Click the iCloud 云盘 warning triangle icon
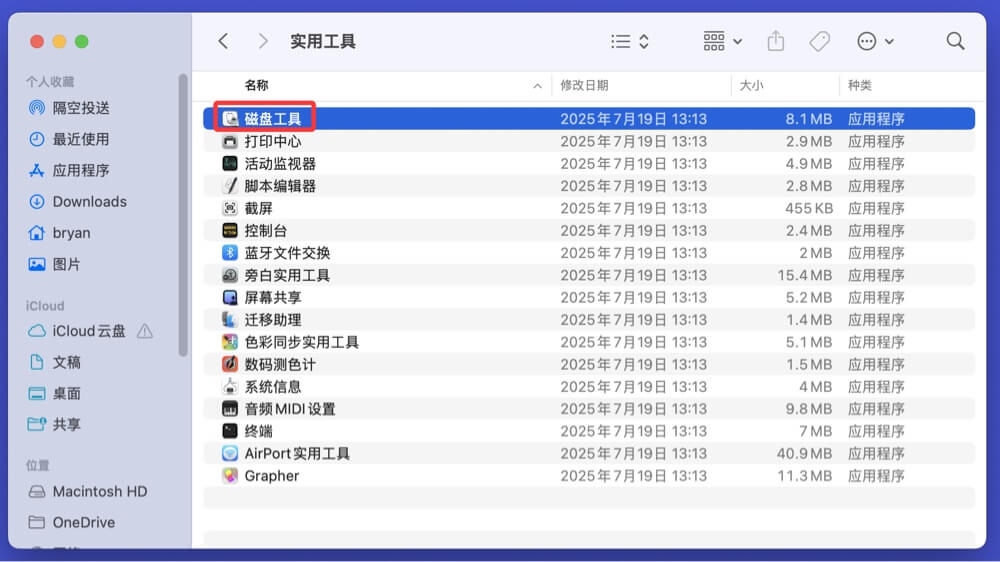1000x562 pixels. coord(145,331)
